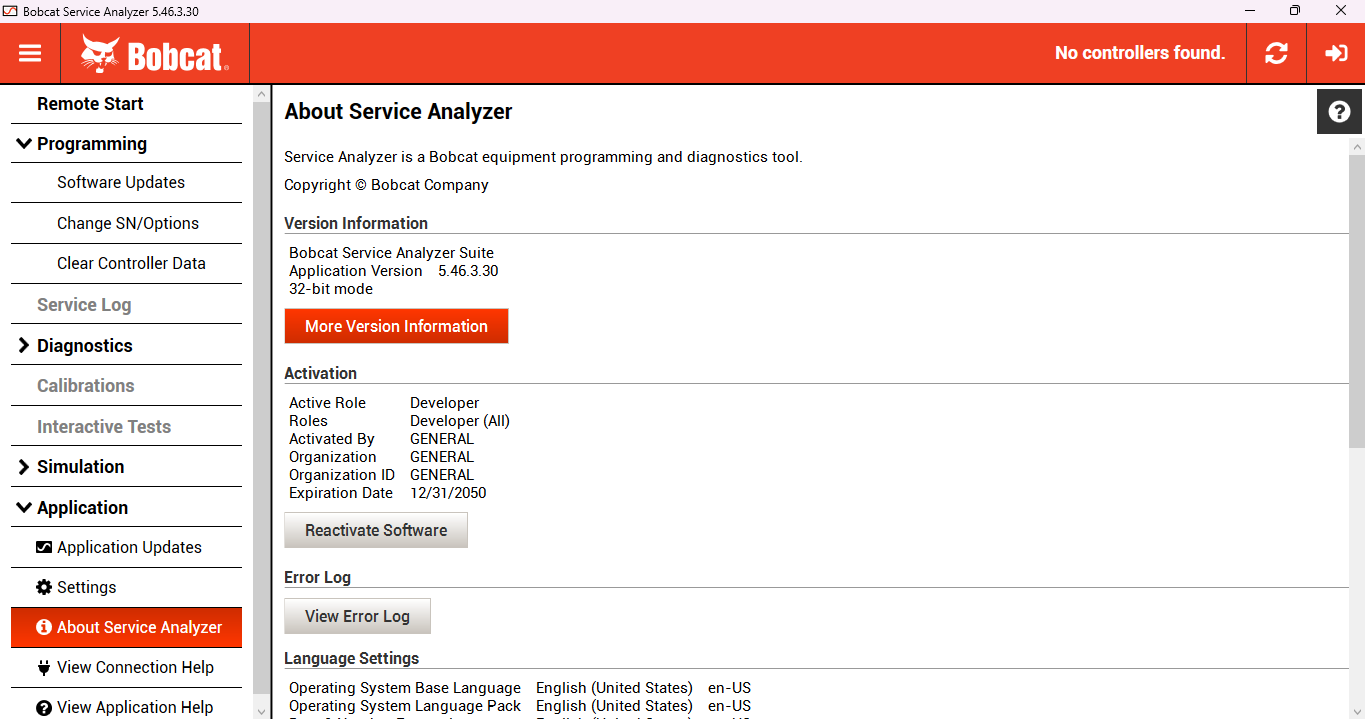Restore down the application window
1365x719 pixels.
[1295, 11]
